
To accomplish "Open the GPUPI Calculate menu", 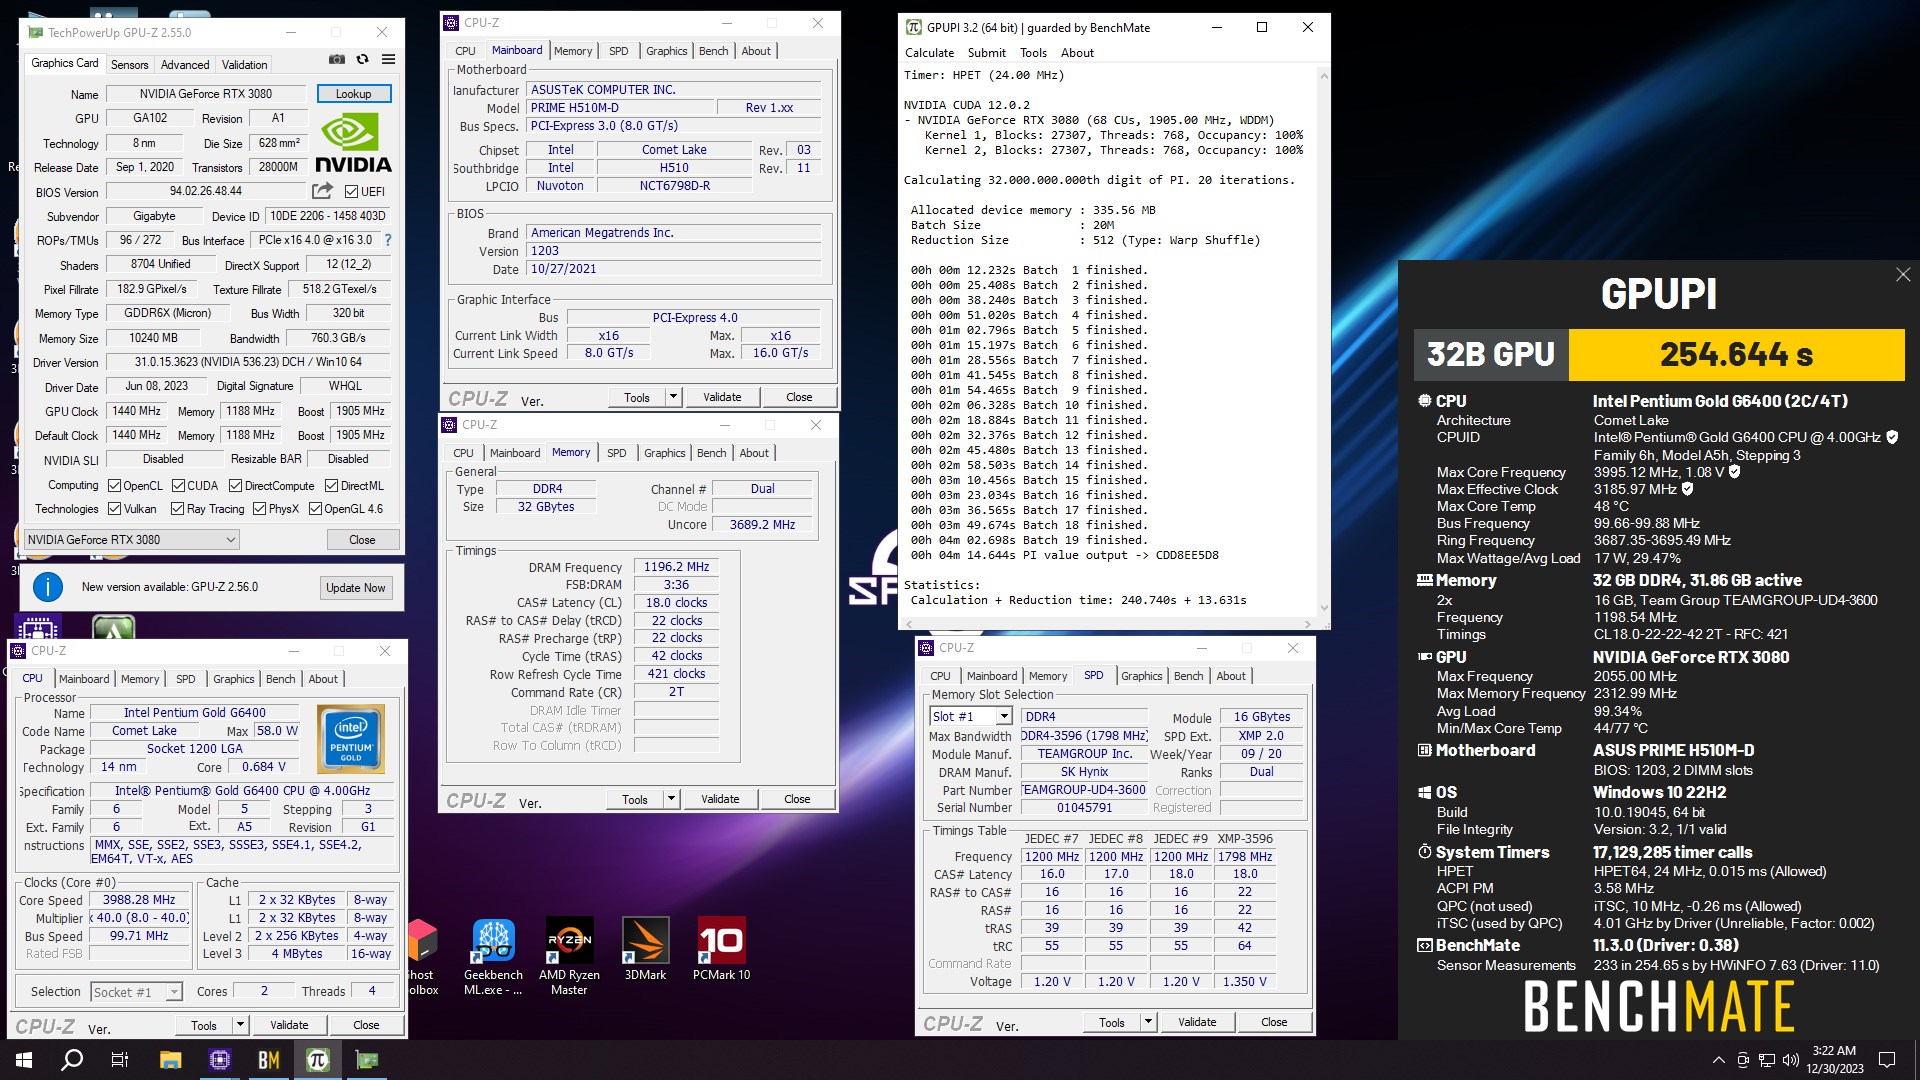I will [x=930, y=53].
